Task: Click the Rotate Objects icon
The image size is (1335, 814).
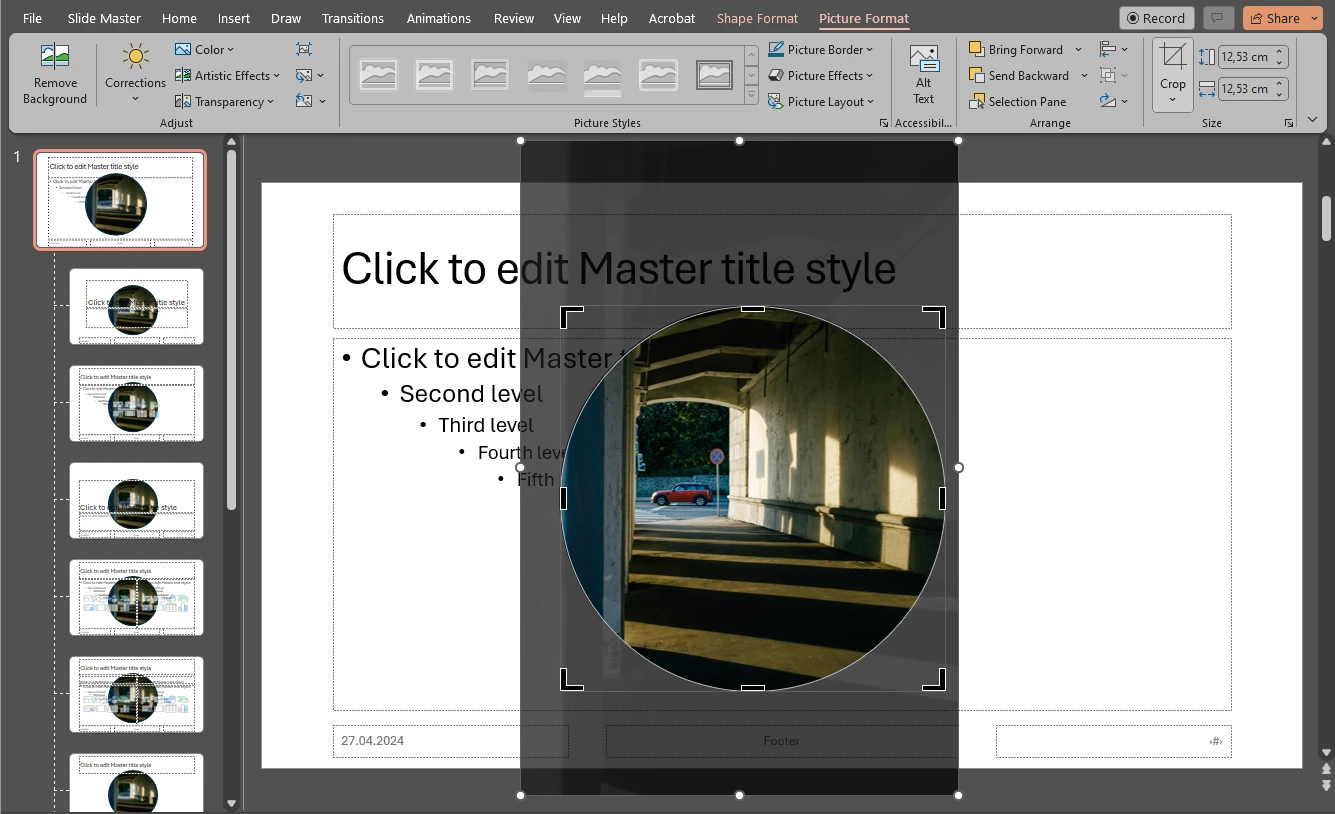Action: tap(1108, 101)
